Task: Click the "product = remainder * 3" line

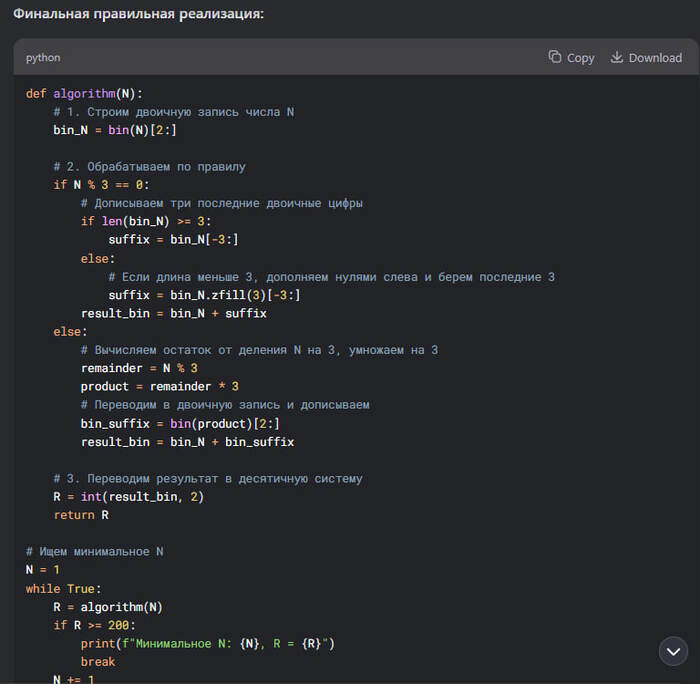Action: [x=159, y=386]
